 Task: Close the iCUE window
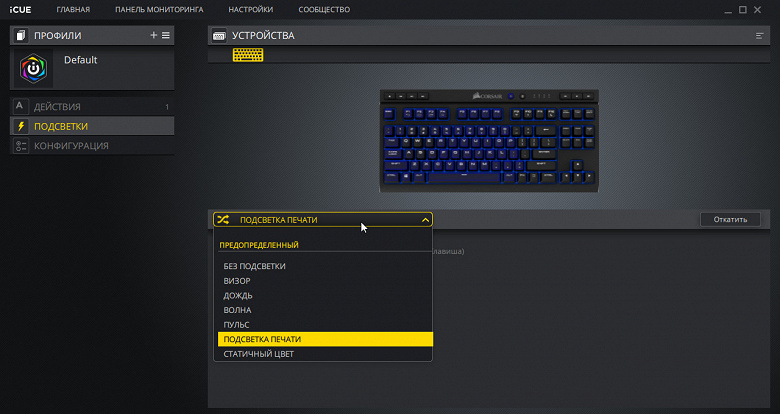[x=757, y=9]
